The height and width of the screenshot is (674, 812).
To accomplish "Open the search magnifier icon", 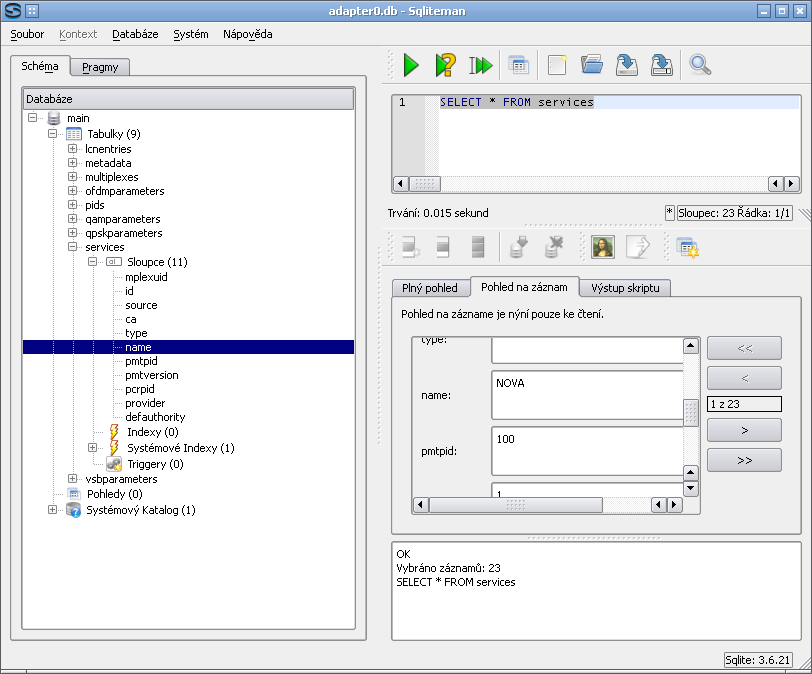I will tap(700, 65).
